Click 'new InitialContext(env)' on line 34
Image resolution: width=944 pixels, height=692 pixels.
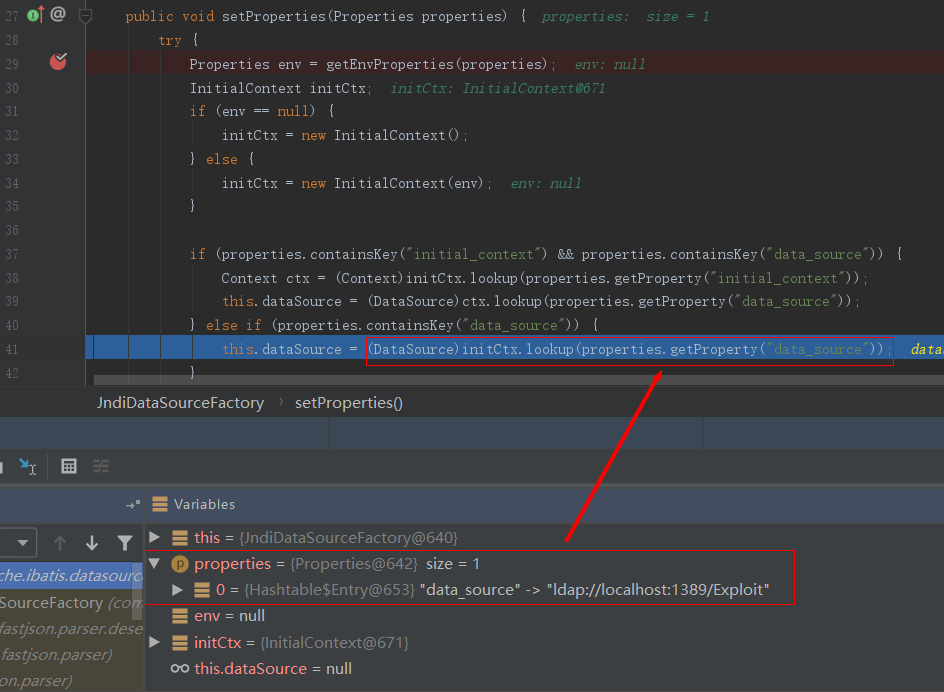[x=392, y=183]
